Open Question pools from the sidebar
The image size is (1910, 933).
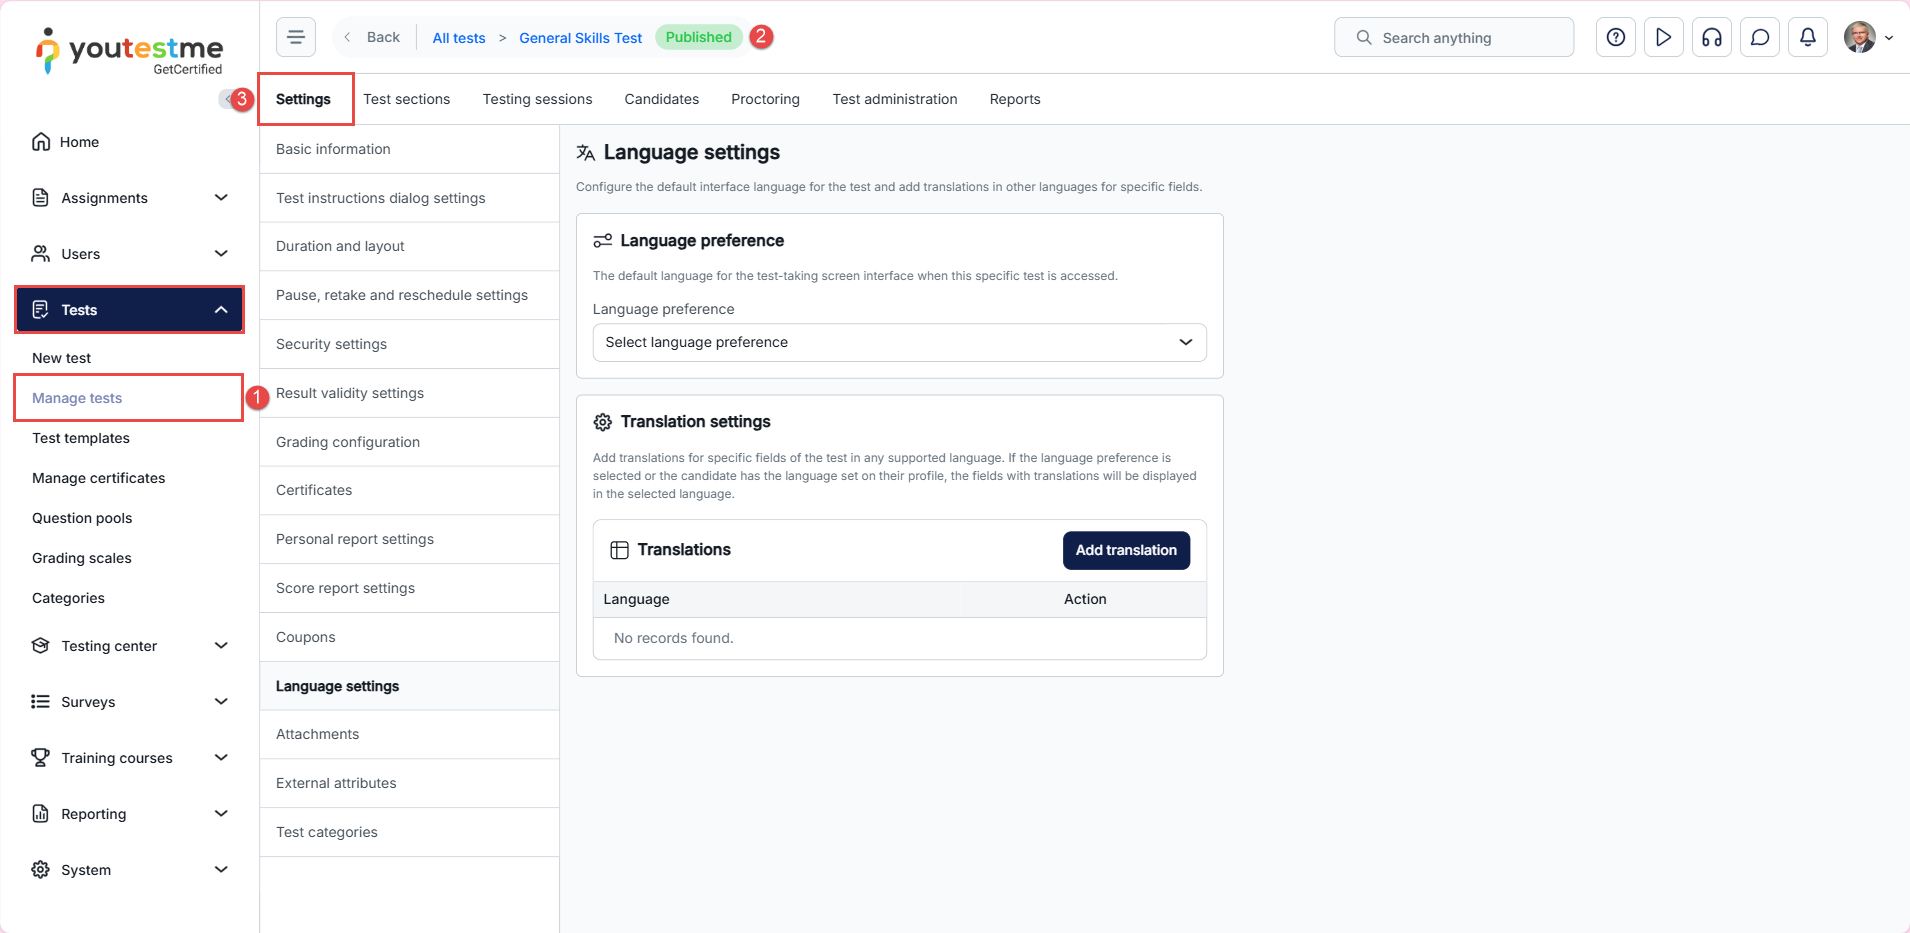click(82, 518)
